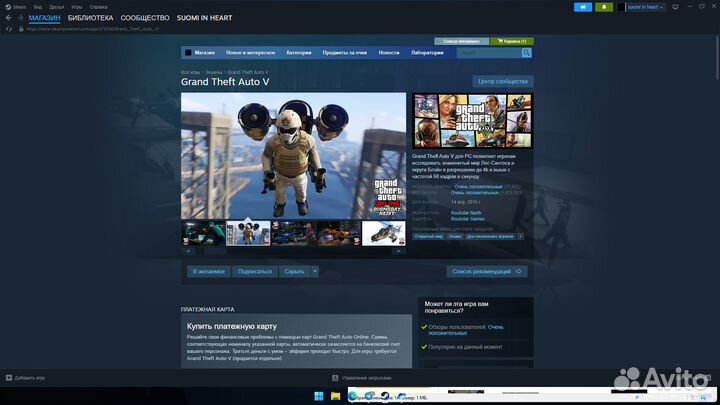Click Добавить игру at bottom left
Viewport: 720px width, 405px height.
(30, 378)
